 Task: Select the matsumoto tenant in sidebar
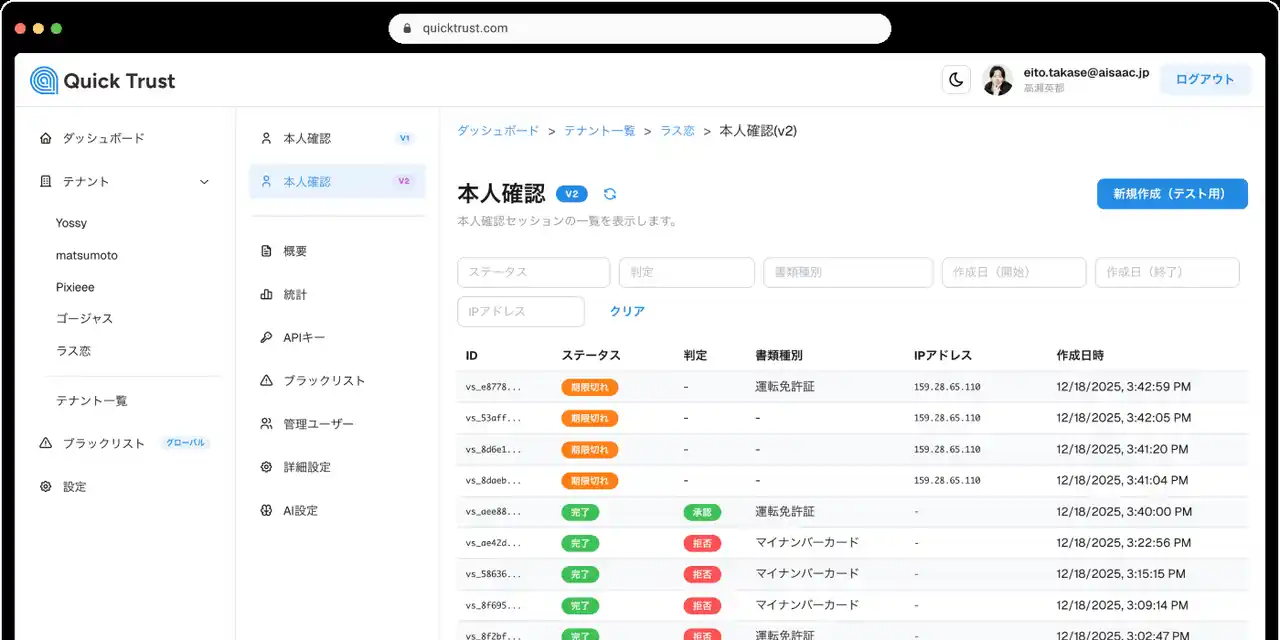[87, 255]
